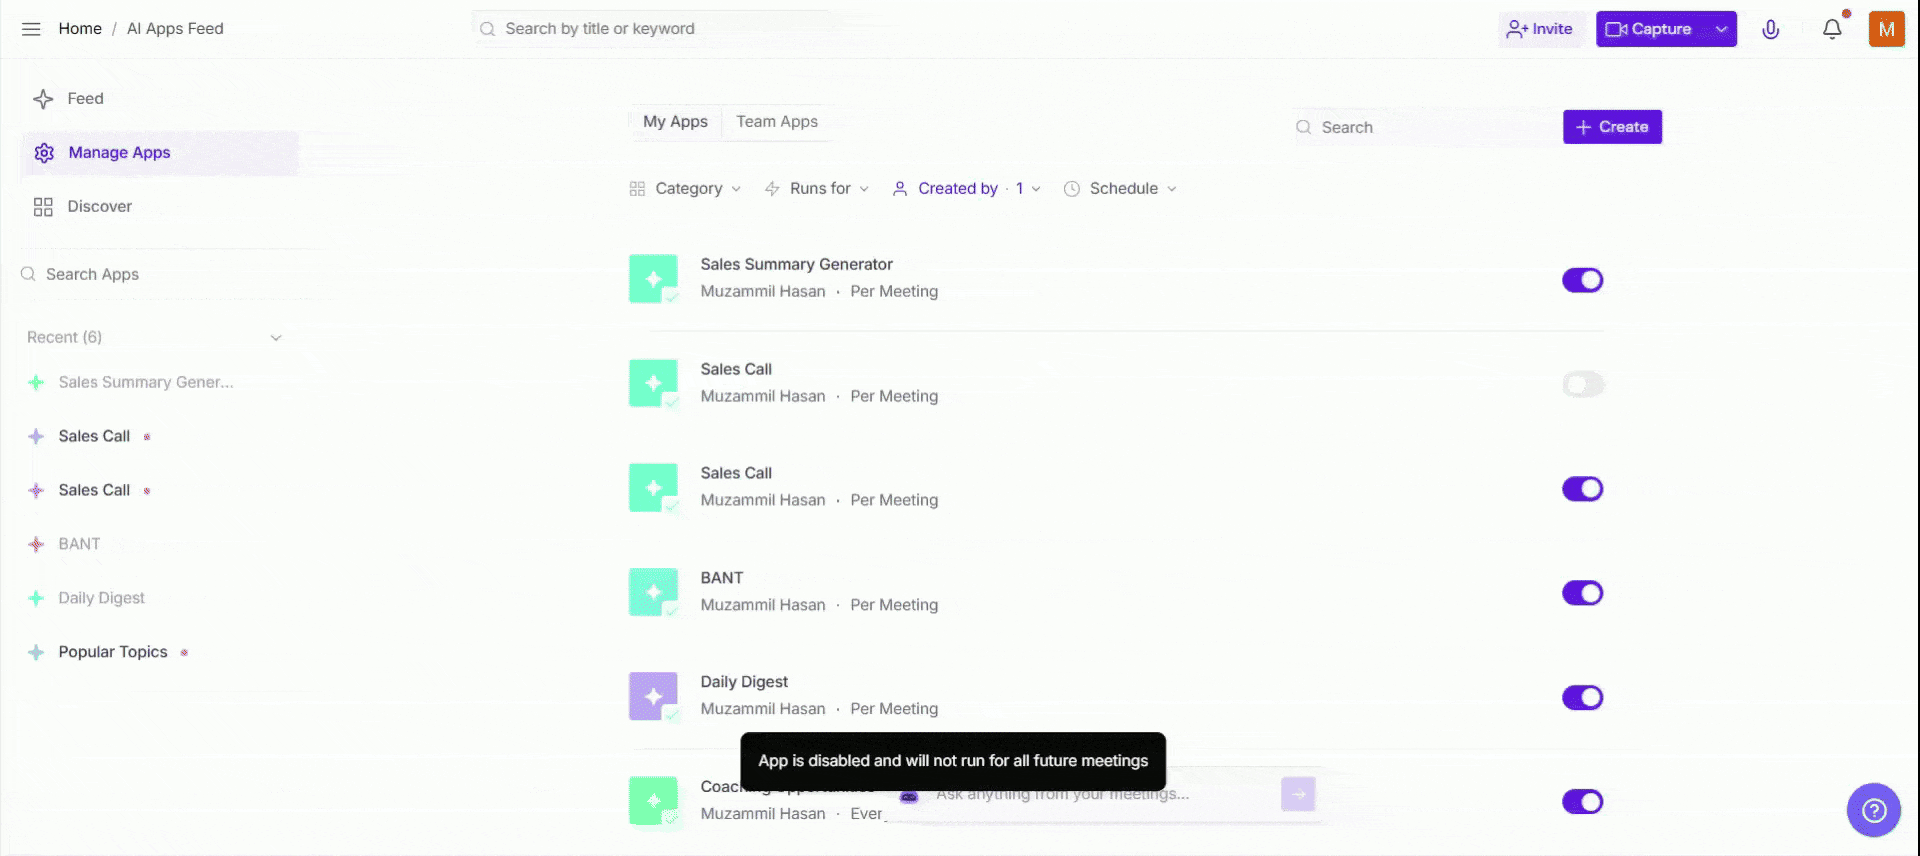
Task: Click the Daily Digest sparkle icon in Recent
Action: (36, 598)
